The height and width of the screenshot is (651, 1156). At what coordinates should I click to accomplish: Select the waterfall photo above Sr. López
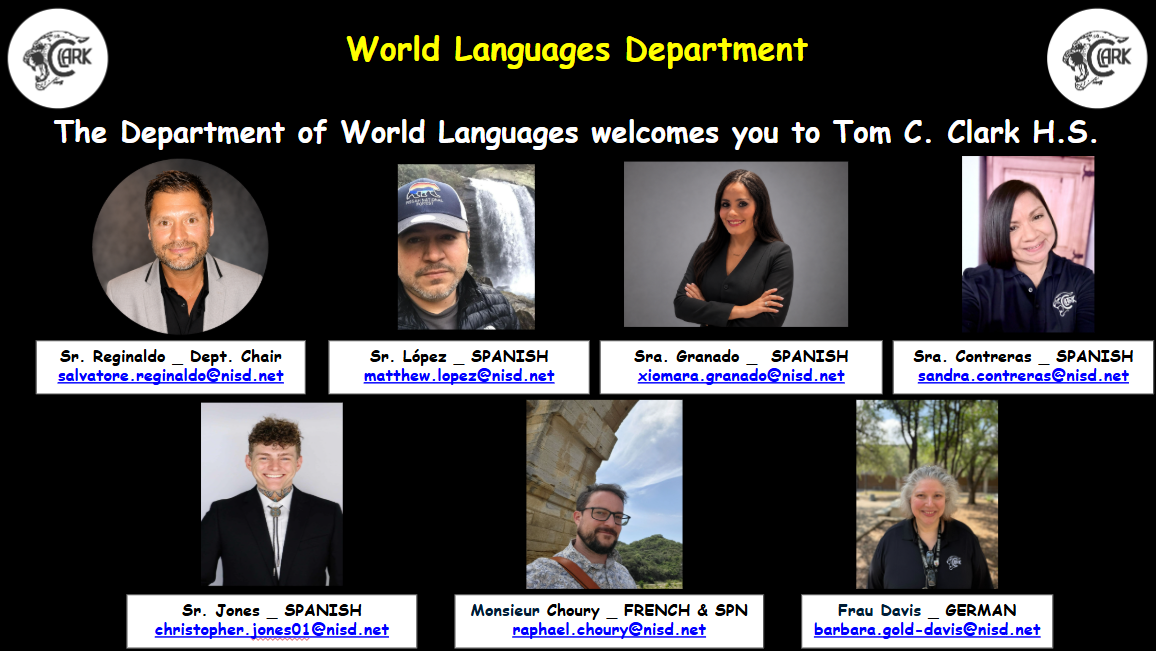click(466, 246)
